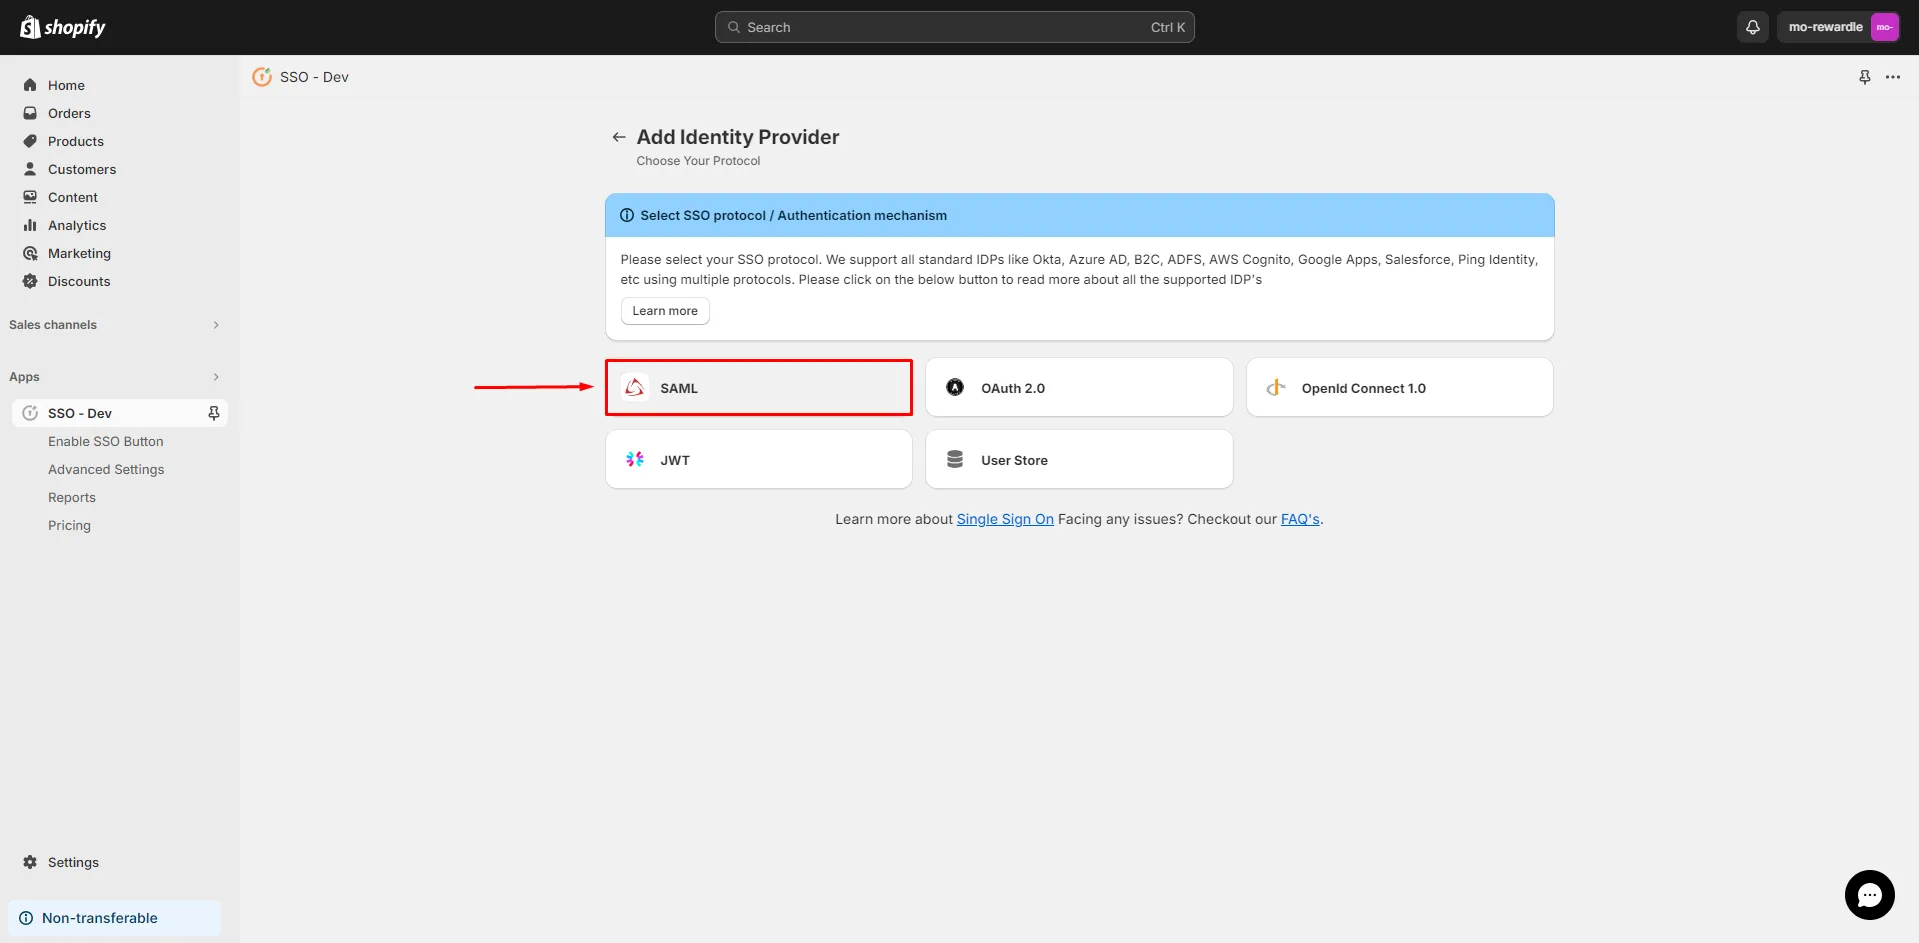Click the Choose Your Protocol subtitle

(x=698, y=161)
